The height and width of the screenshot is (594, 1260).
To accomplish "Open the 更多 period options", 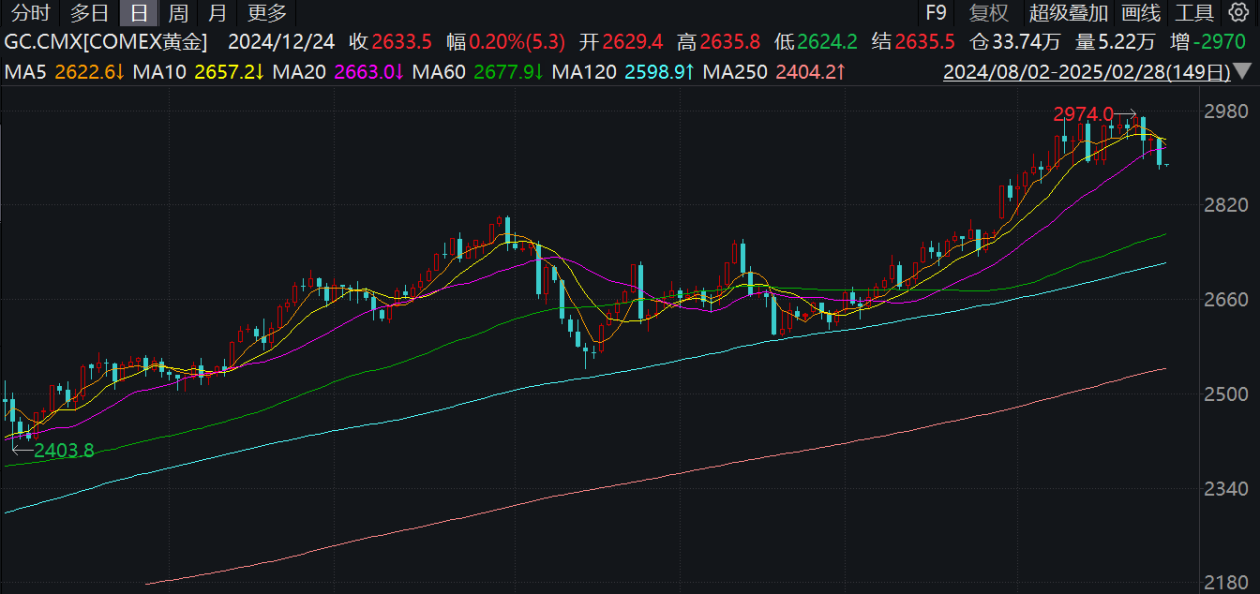I will click(267, 13).
